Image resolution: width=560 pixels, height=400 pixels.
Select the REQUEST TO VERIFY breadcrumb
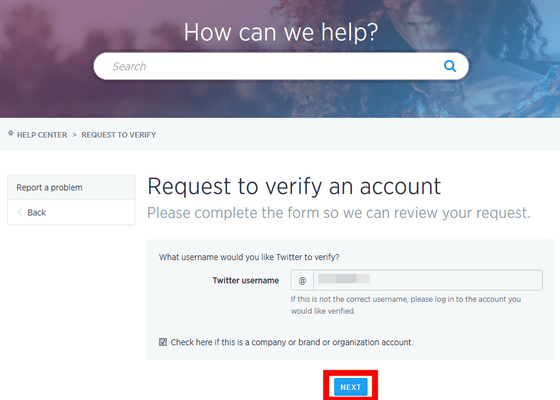pos(119,135)
